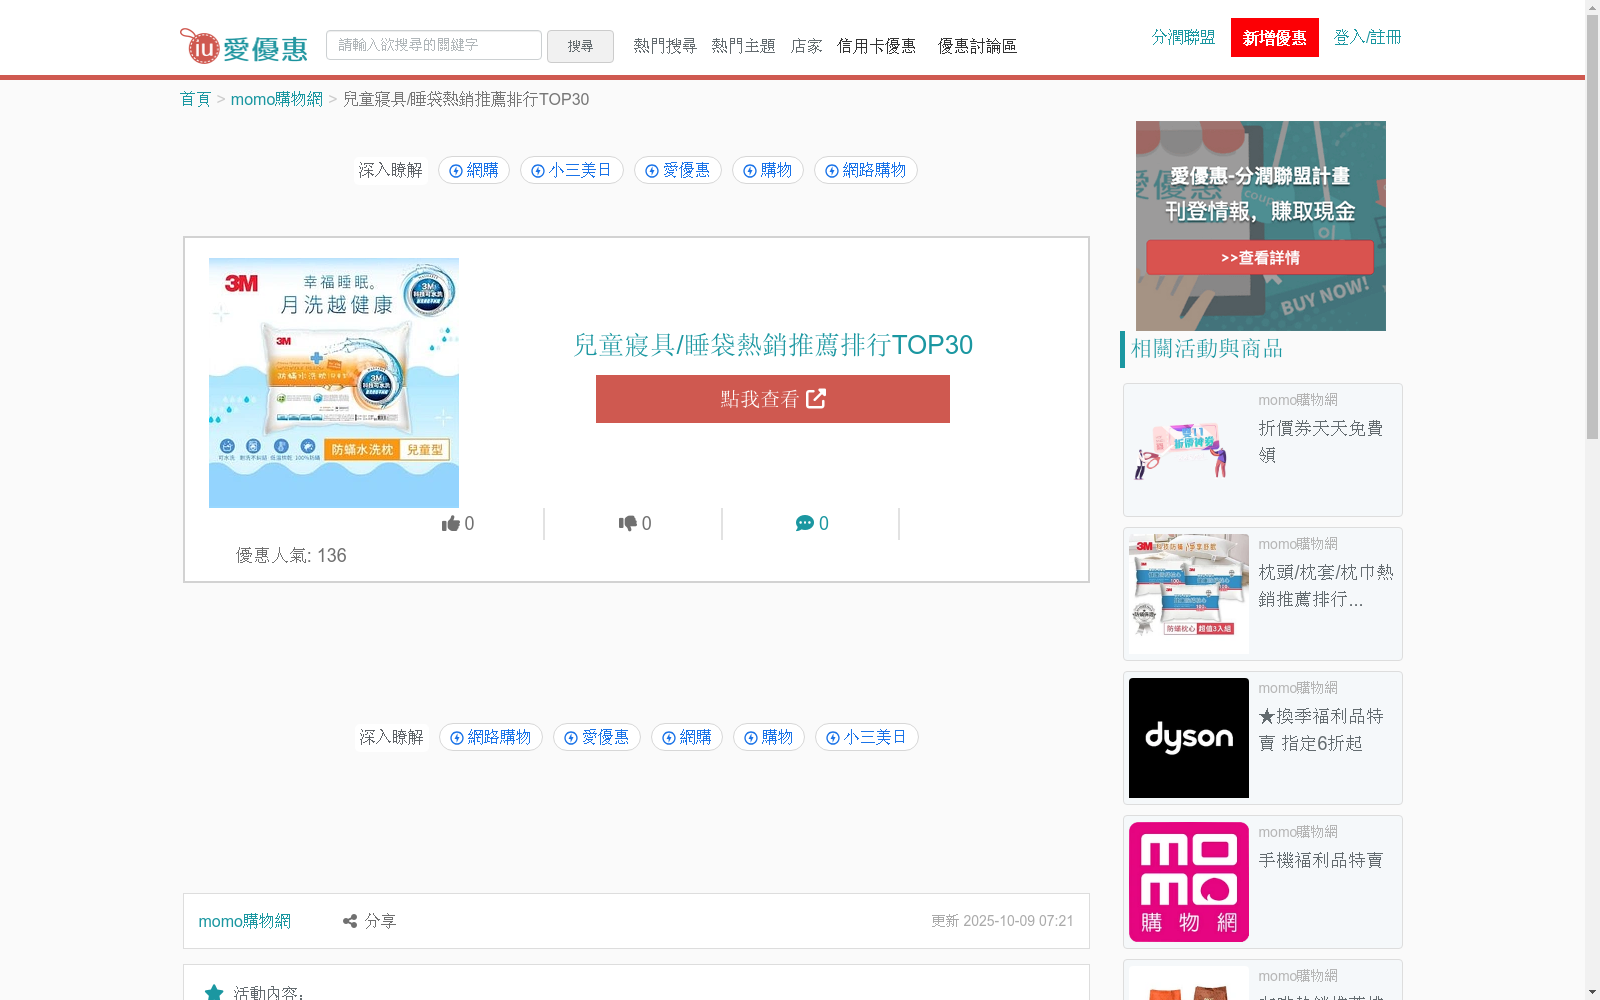Click the dyson logo thumbnail
Image resolution: width=1600 pixels, height=1000 pixels.
coord(1189,738)
